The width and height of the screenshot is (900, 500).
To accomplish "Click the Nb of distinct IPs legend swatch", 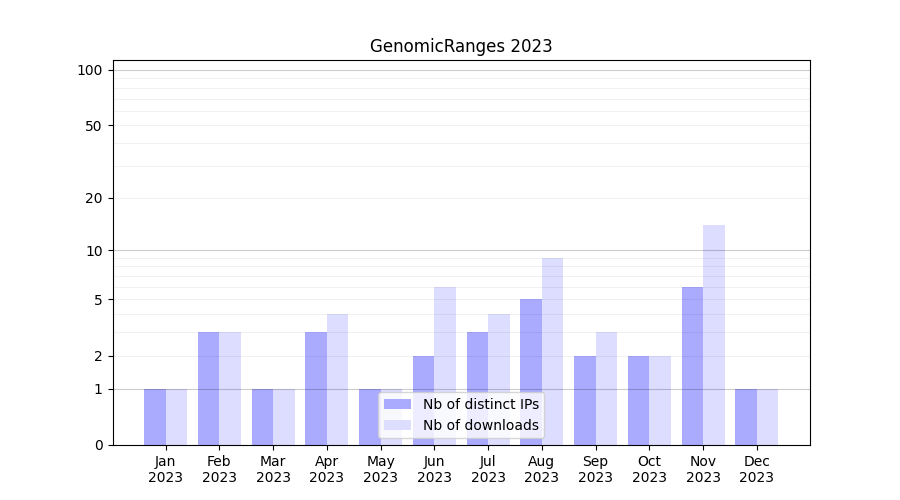I will pos(397,404).
